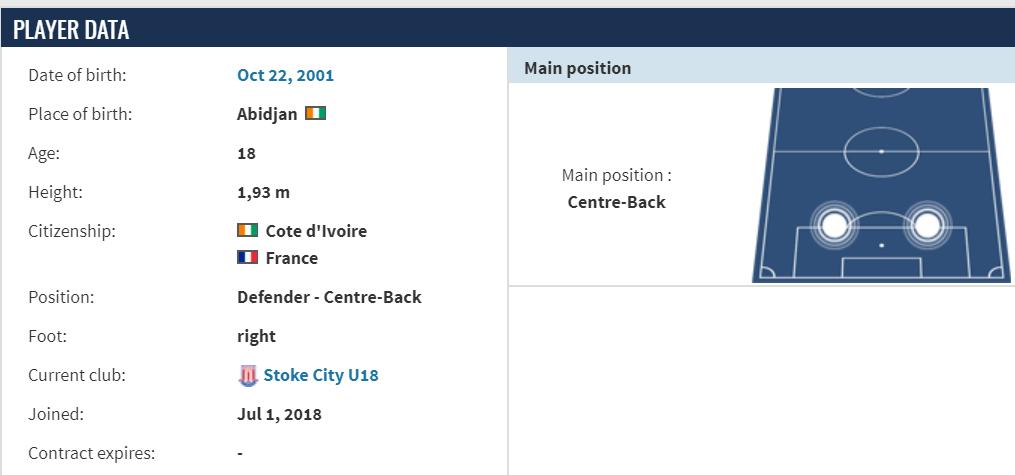Click the height value 1,93 m
The height and width of the screenshot is (475, 1015).
click(x=263, y=192)
